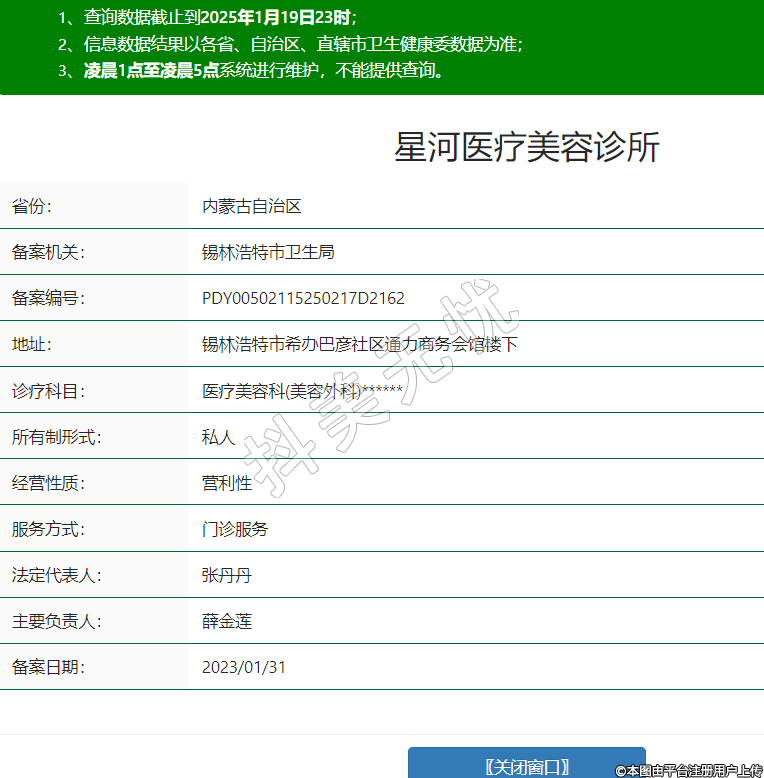Click the 备案机关 row label
The image size is (764, 778).
(48, 252)
